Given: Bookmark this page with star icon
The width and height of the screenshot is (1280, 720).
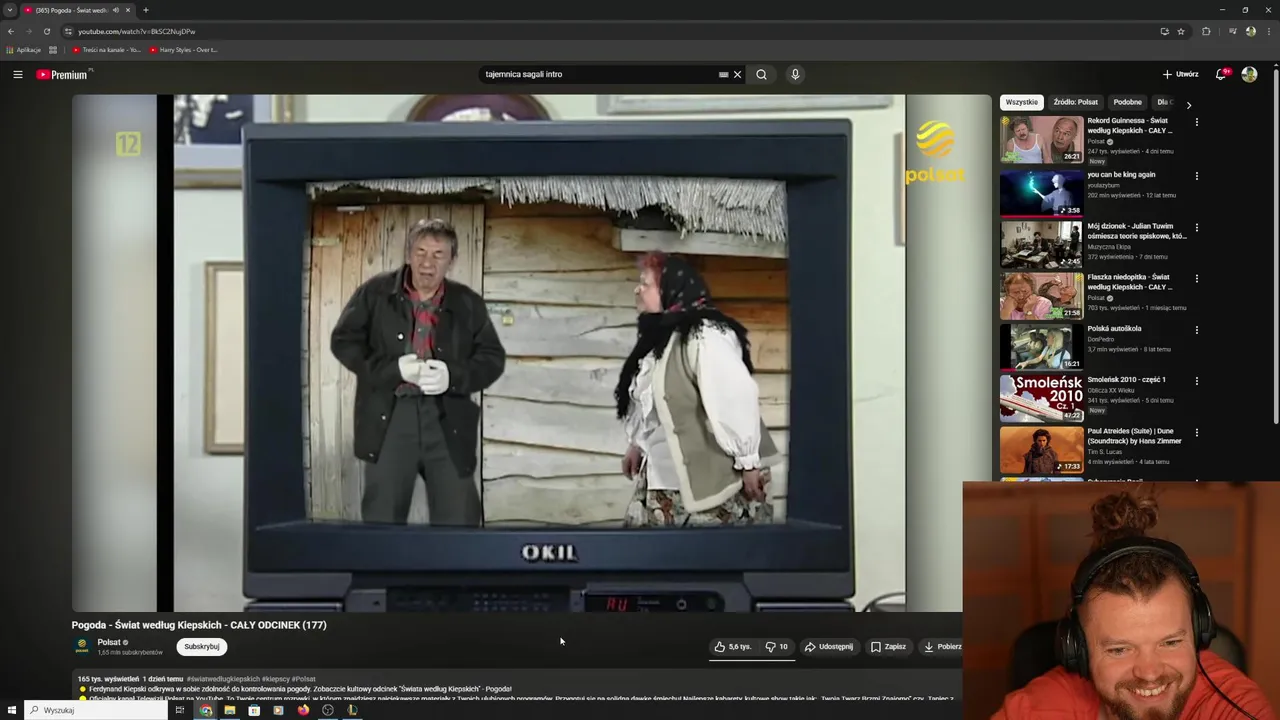Looking at the screenshot, I should pos(1181,31).
